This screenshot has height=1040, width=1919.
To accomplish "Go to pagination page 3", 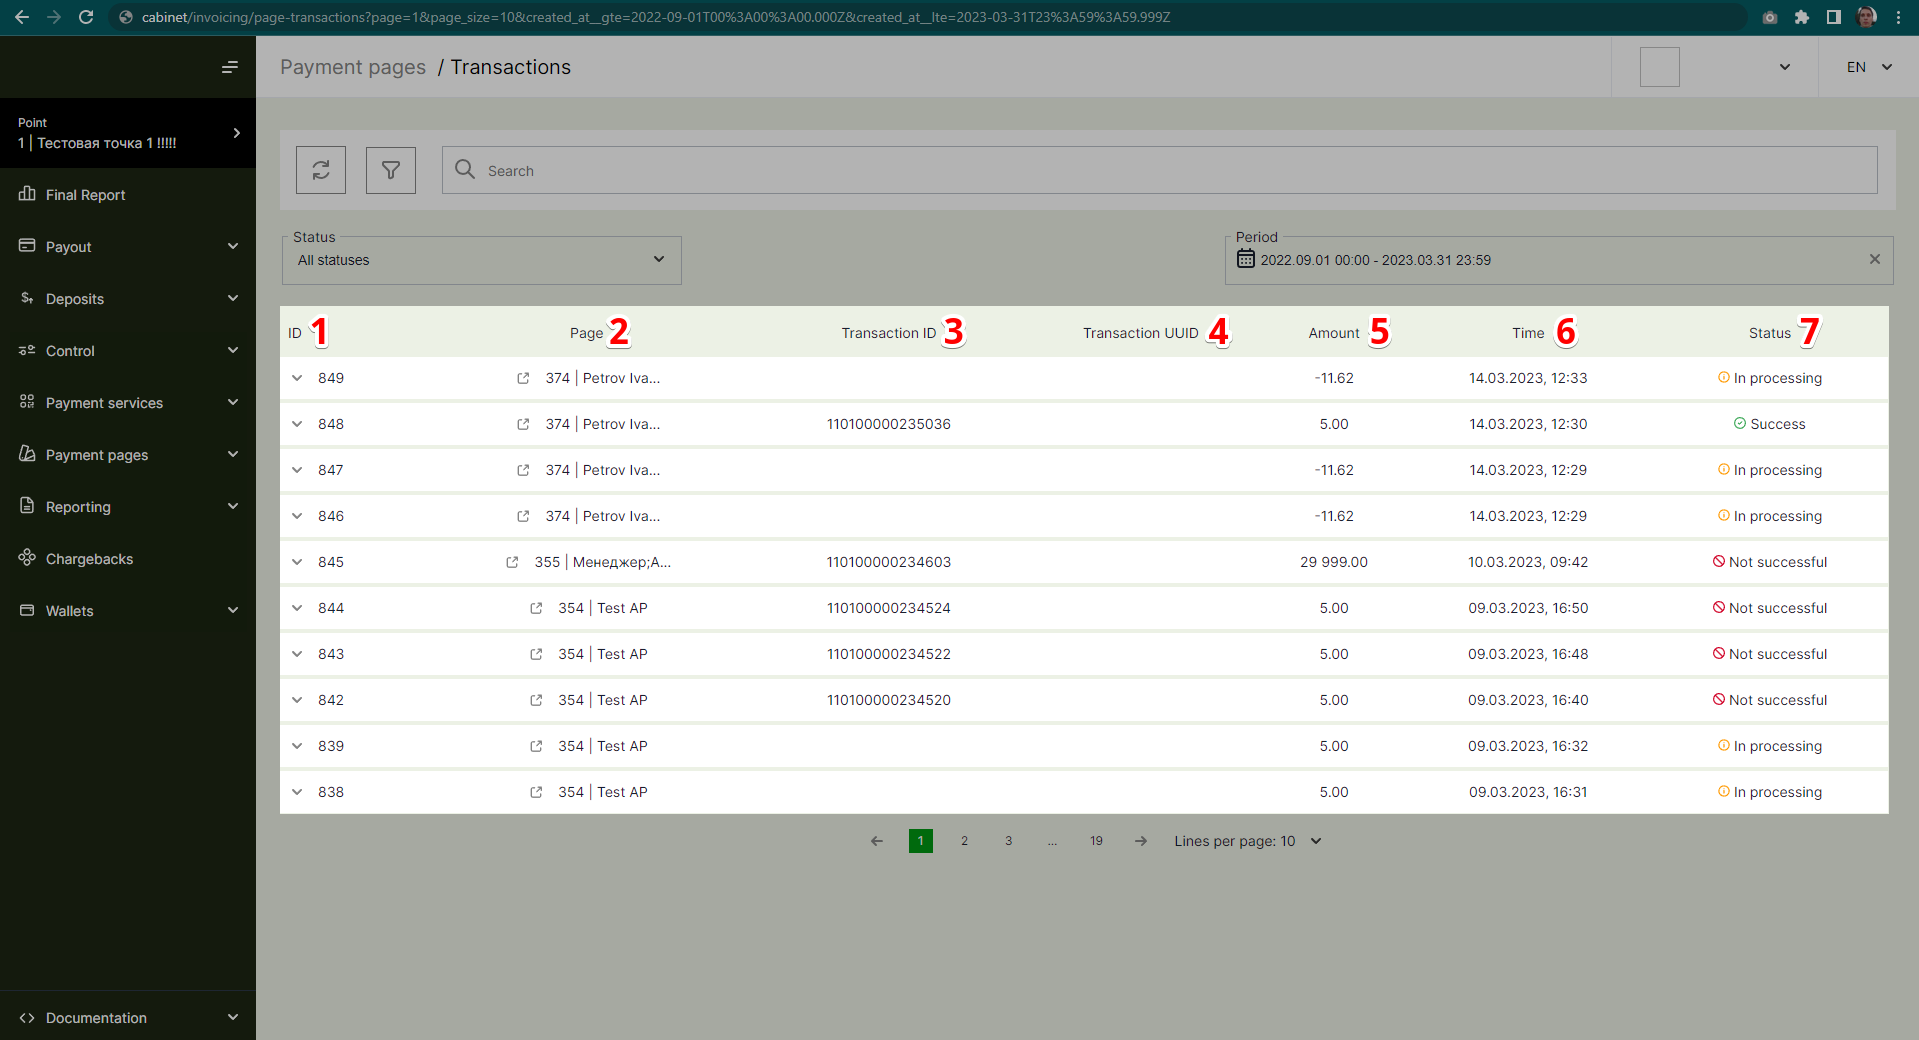I will click(1008, 841).
